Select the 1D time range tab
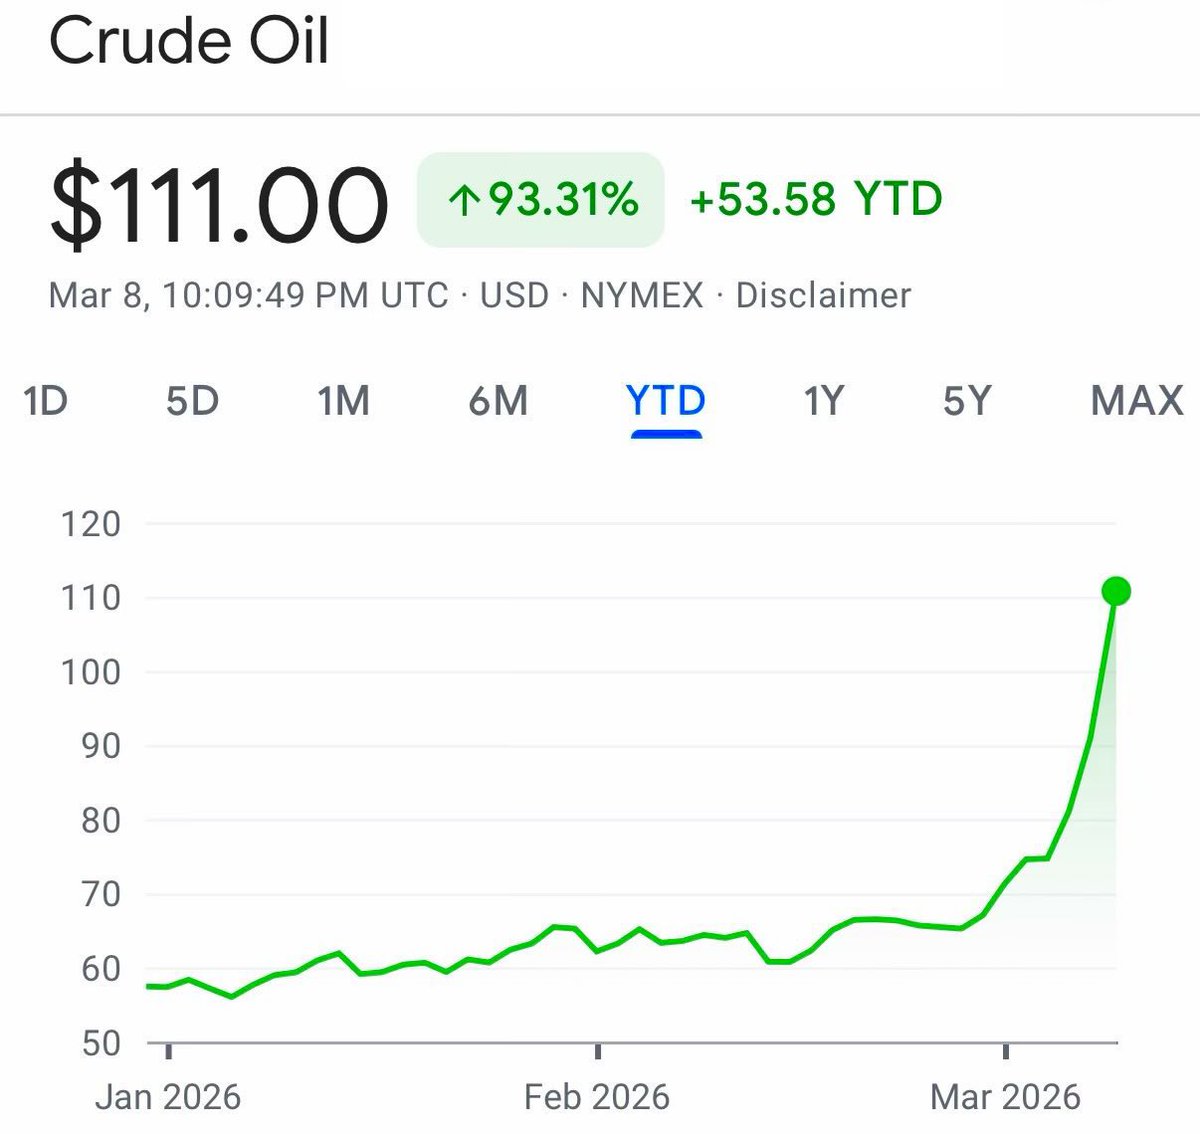1200x1134 pixels. click(45, 401)
